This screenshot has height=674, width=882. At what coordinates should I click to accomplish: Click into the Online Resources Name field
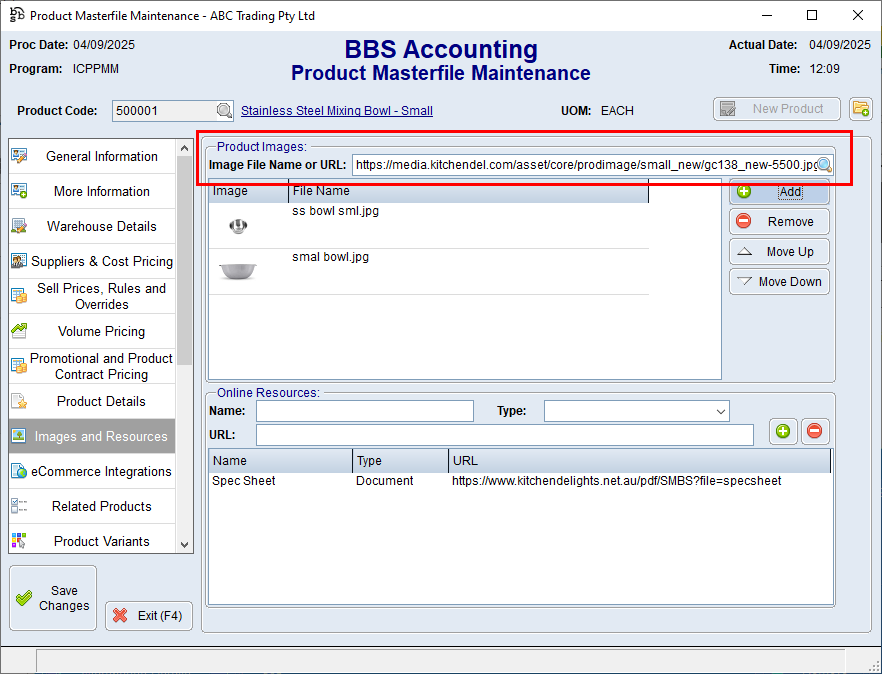tap(364, 411)
